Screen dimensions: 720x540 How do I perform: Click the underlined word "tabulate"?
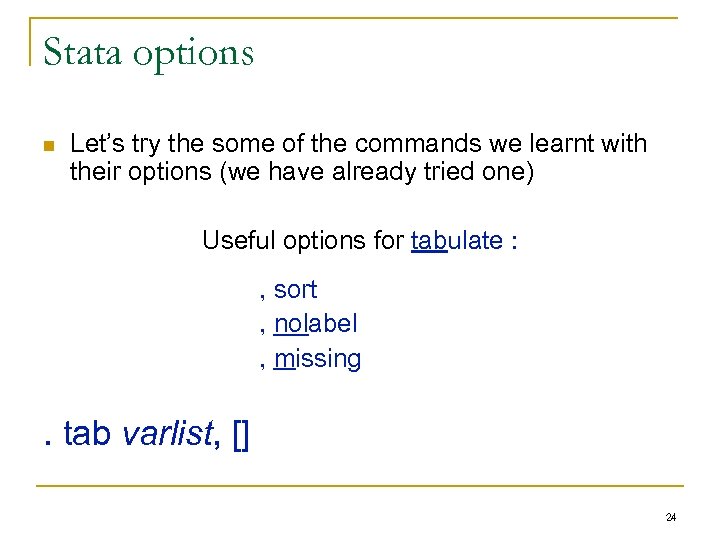coord(455,241)
